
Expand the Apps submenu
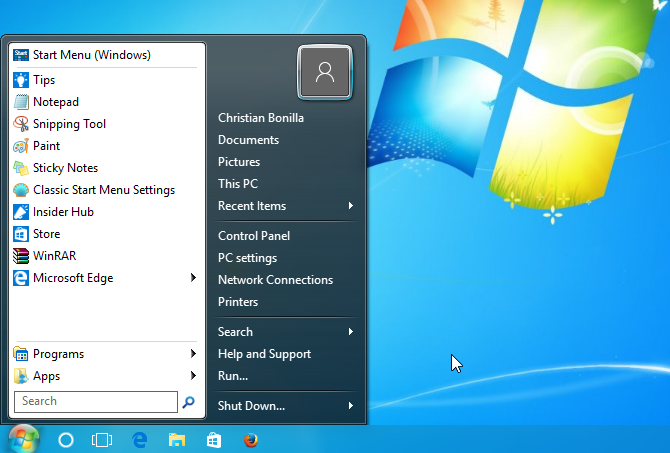tap(193, 376)
